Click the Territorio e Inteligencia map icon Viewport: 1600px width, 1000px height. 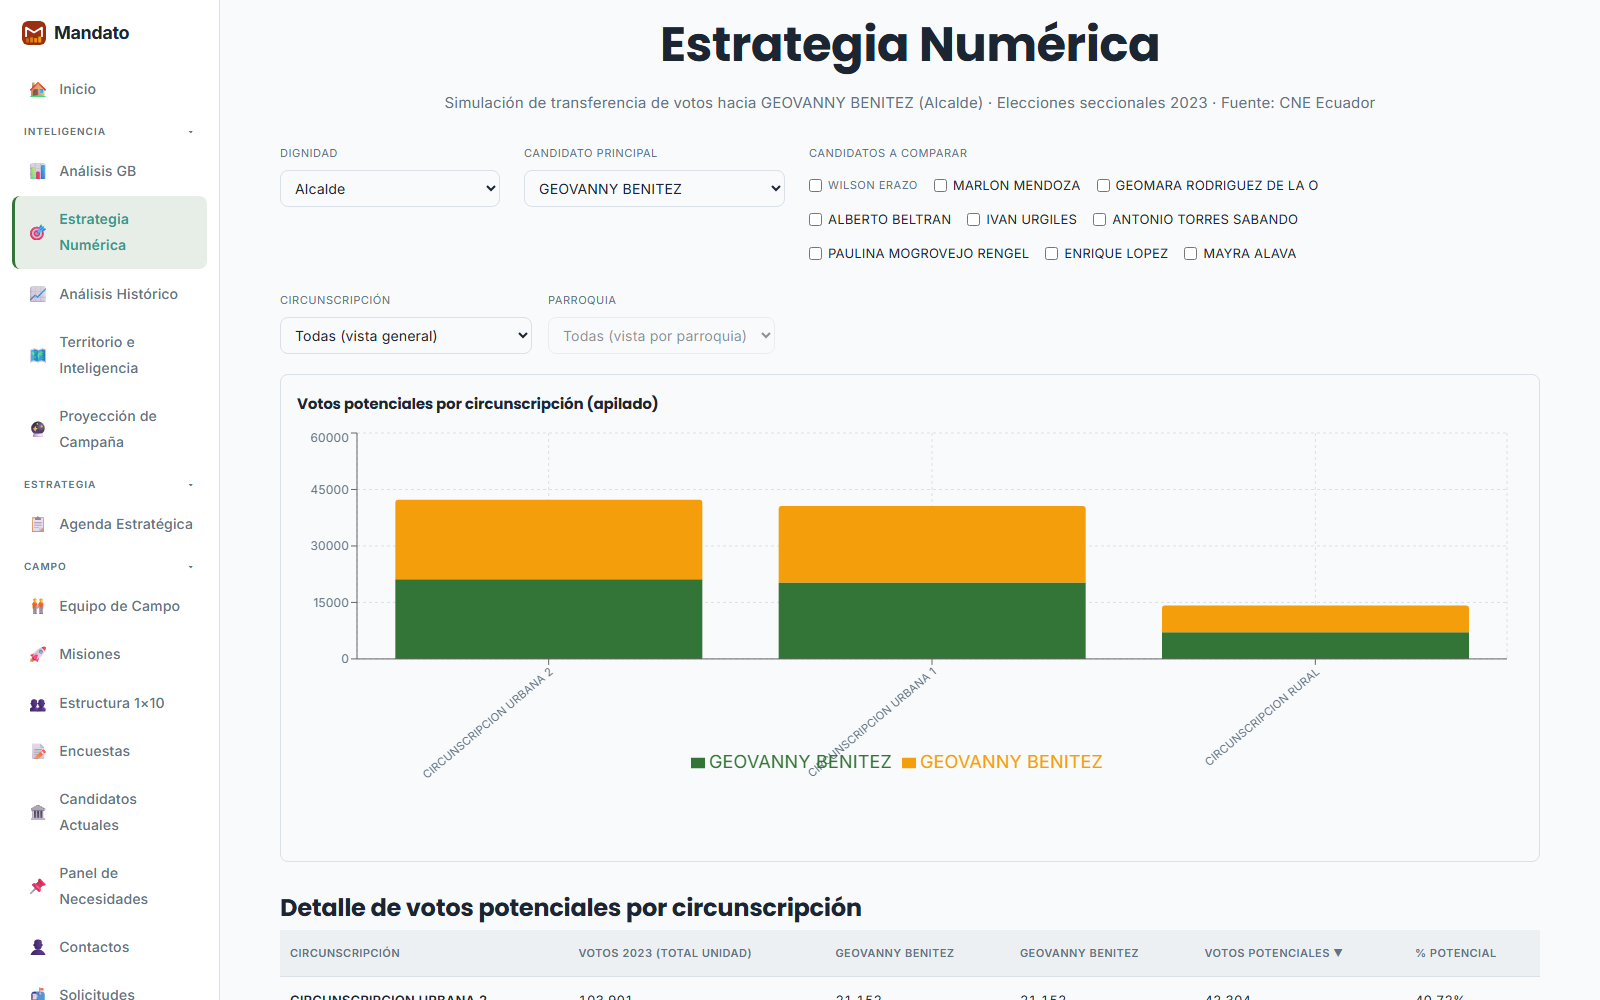click(x=38, y=355)
